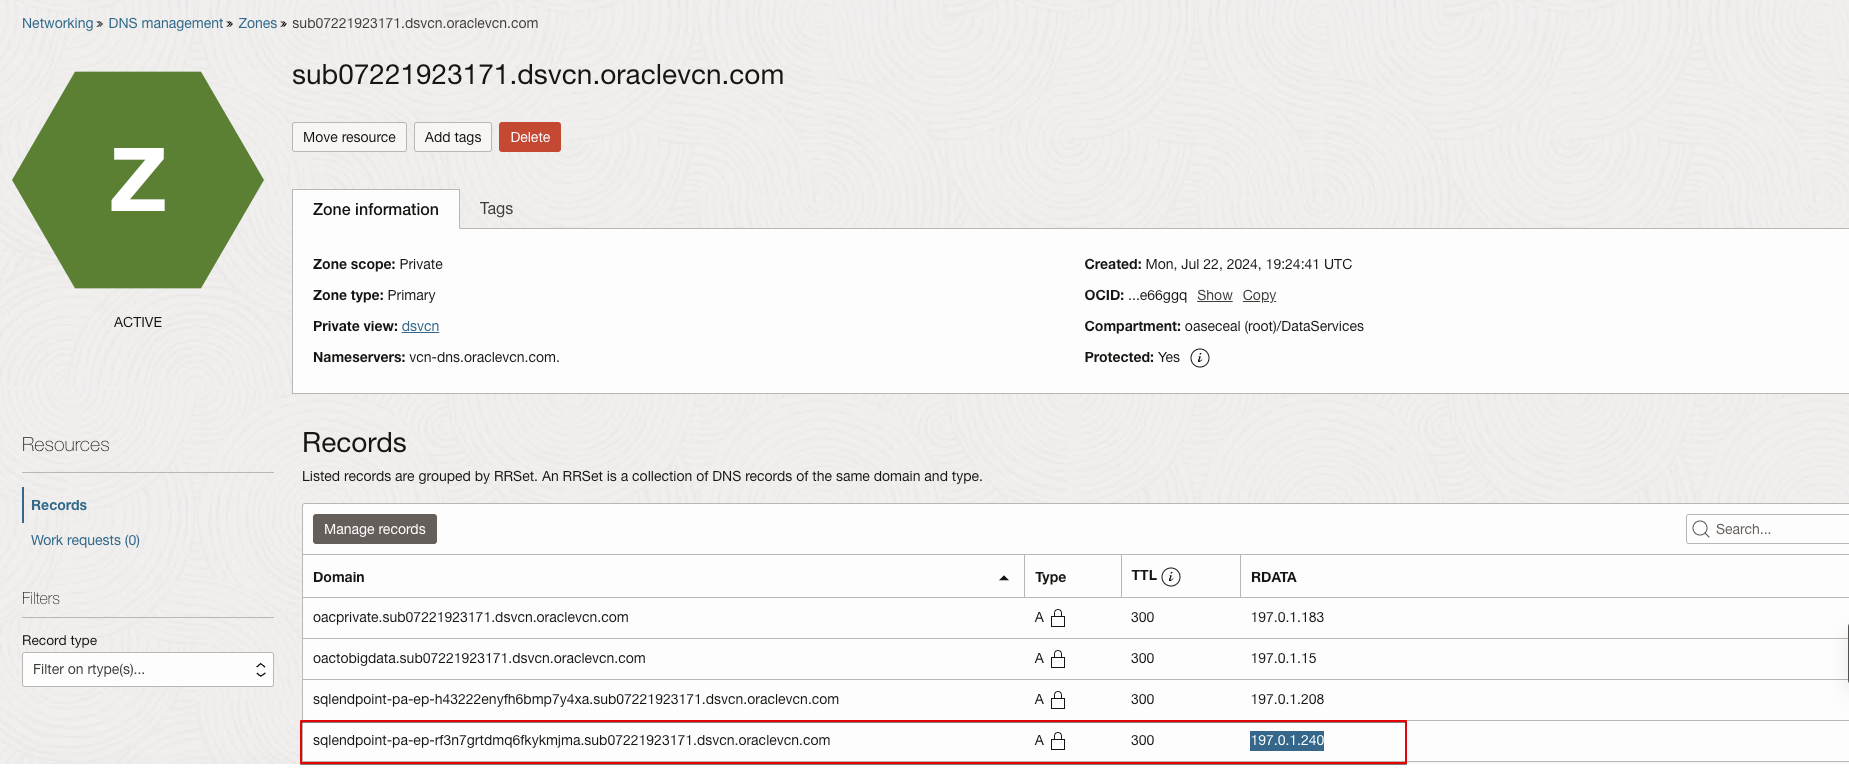Screen dimensions: 1849x768
Task: Click the ACTIVE status label
Action: coord(138,322)
